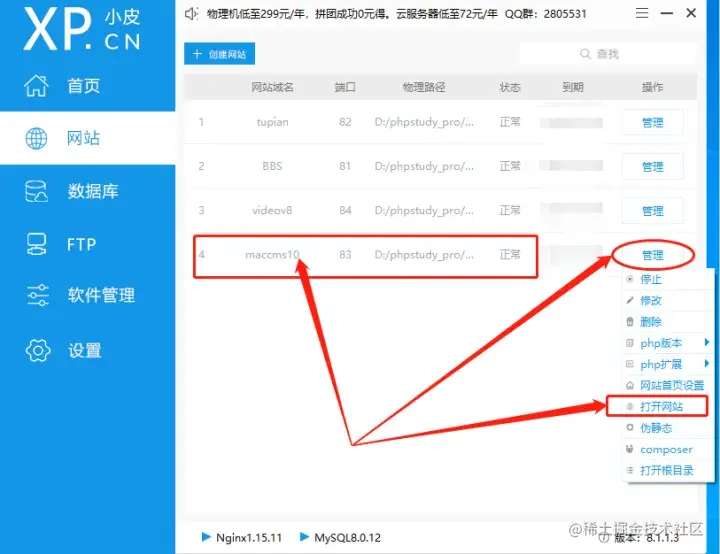Switch to 软件管理 sidebar tab
Screen dimensions: 720x554
[x=87, y=295]
